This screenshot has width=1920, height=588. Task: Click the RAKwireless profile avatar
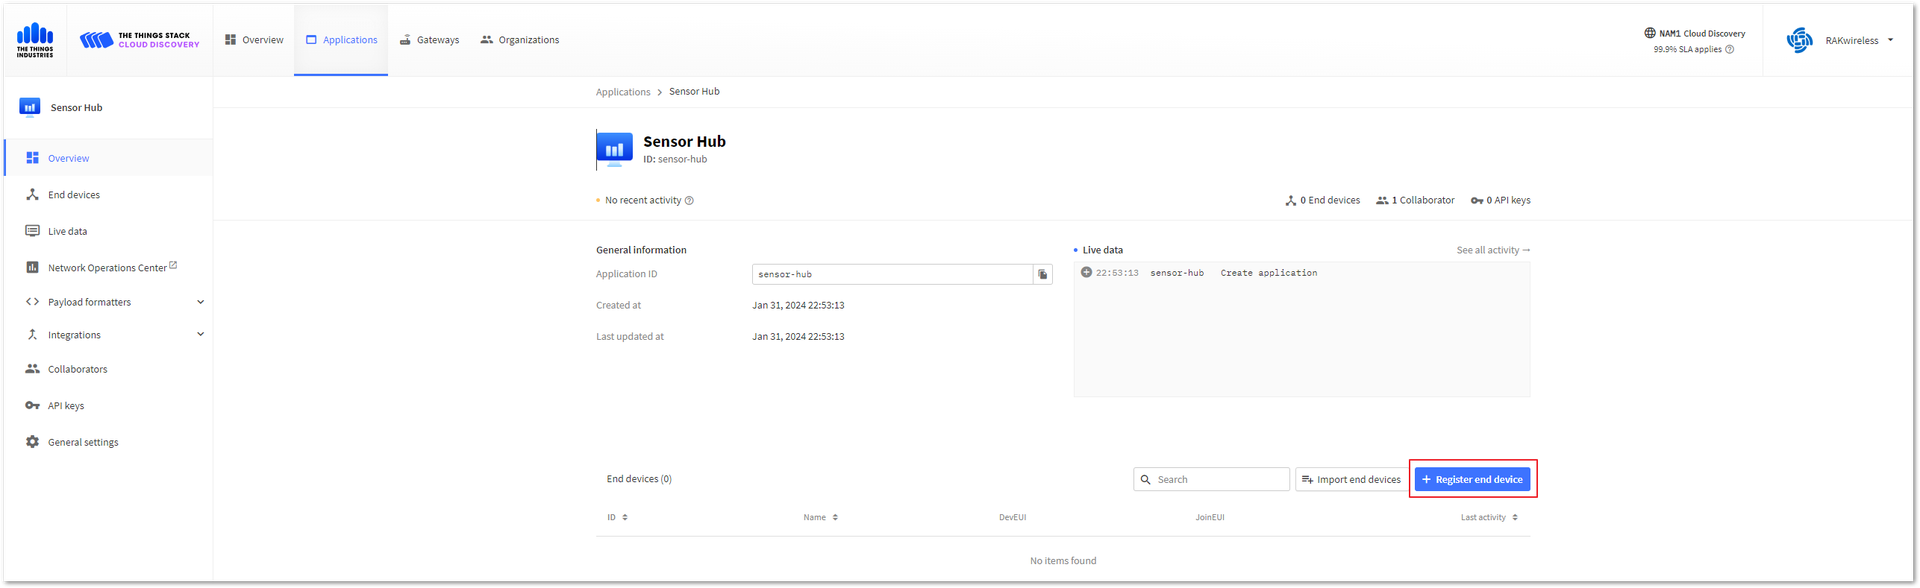click(1800, 40)
